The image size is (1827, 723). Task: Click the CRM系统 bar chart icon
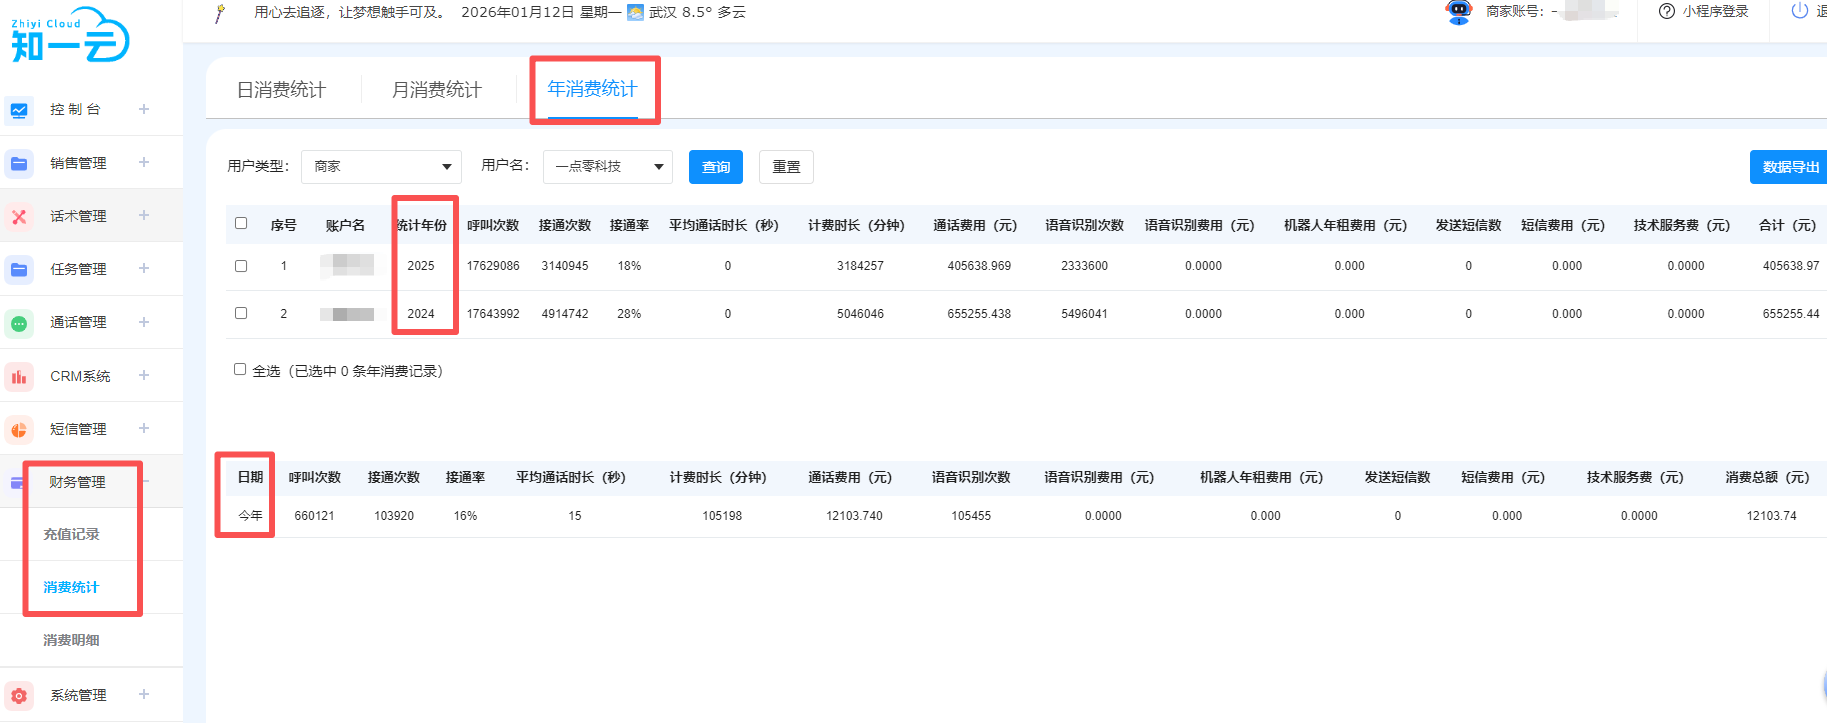click(x=19, y=377)
